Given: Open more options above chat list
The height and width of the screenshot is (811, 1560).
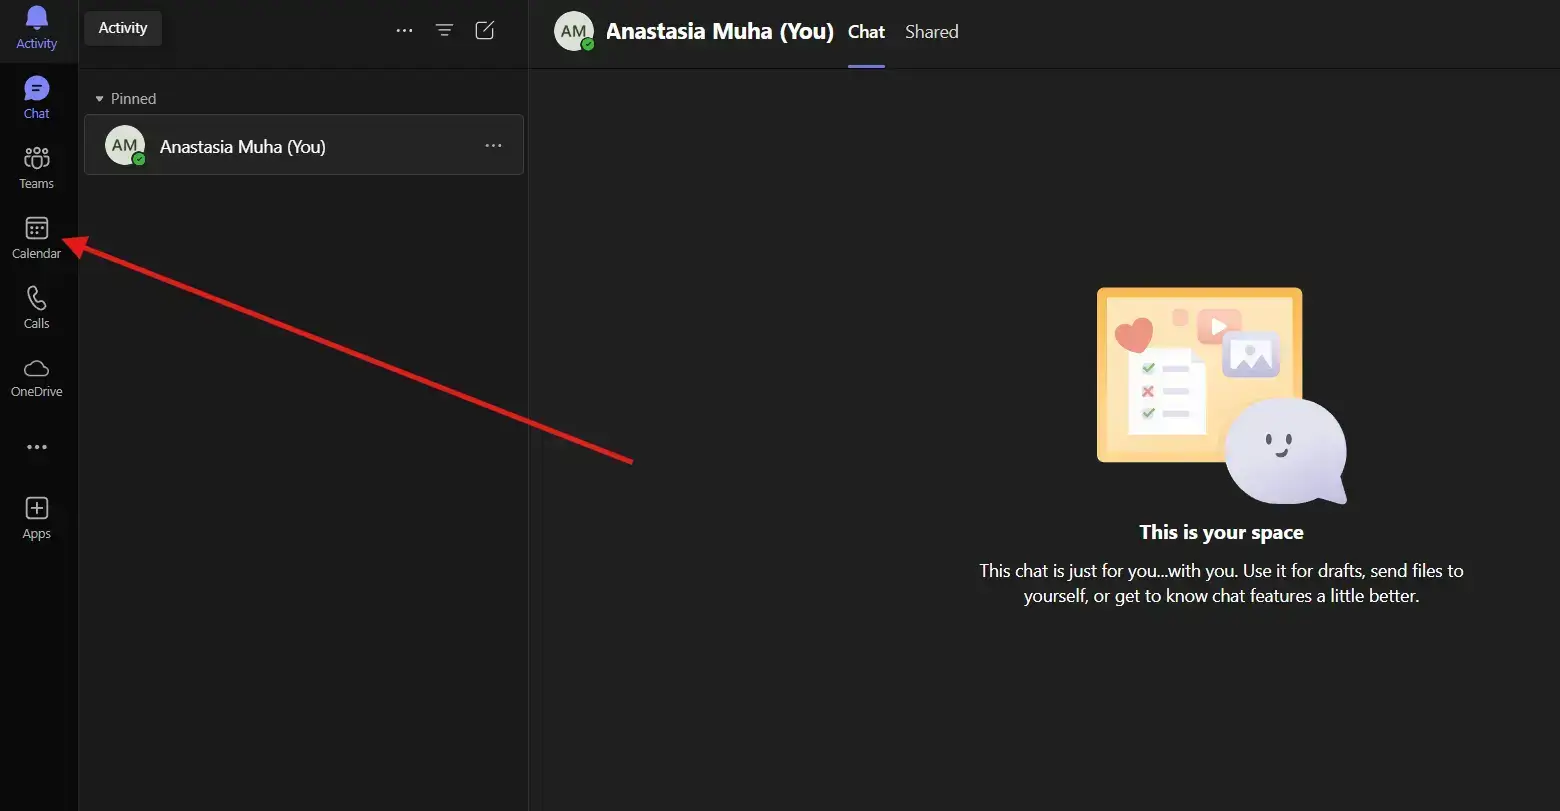Looking at the screenshot, I should pyautogui.click(x=404, y=31).
